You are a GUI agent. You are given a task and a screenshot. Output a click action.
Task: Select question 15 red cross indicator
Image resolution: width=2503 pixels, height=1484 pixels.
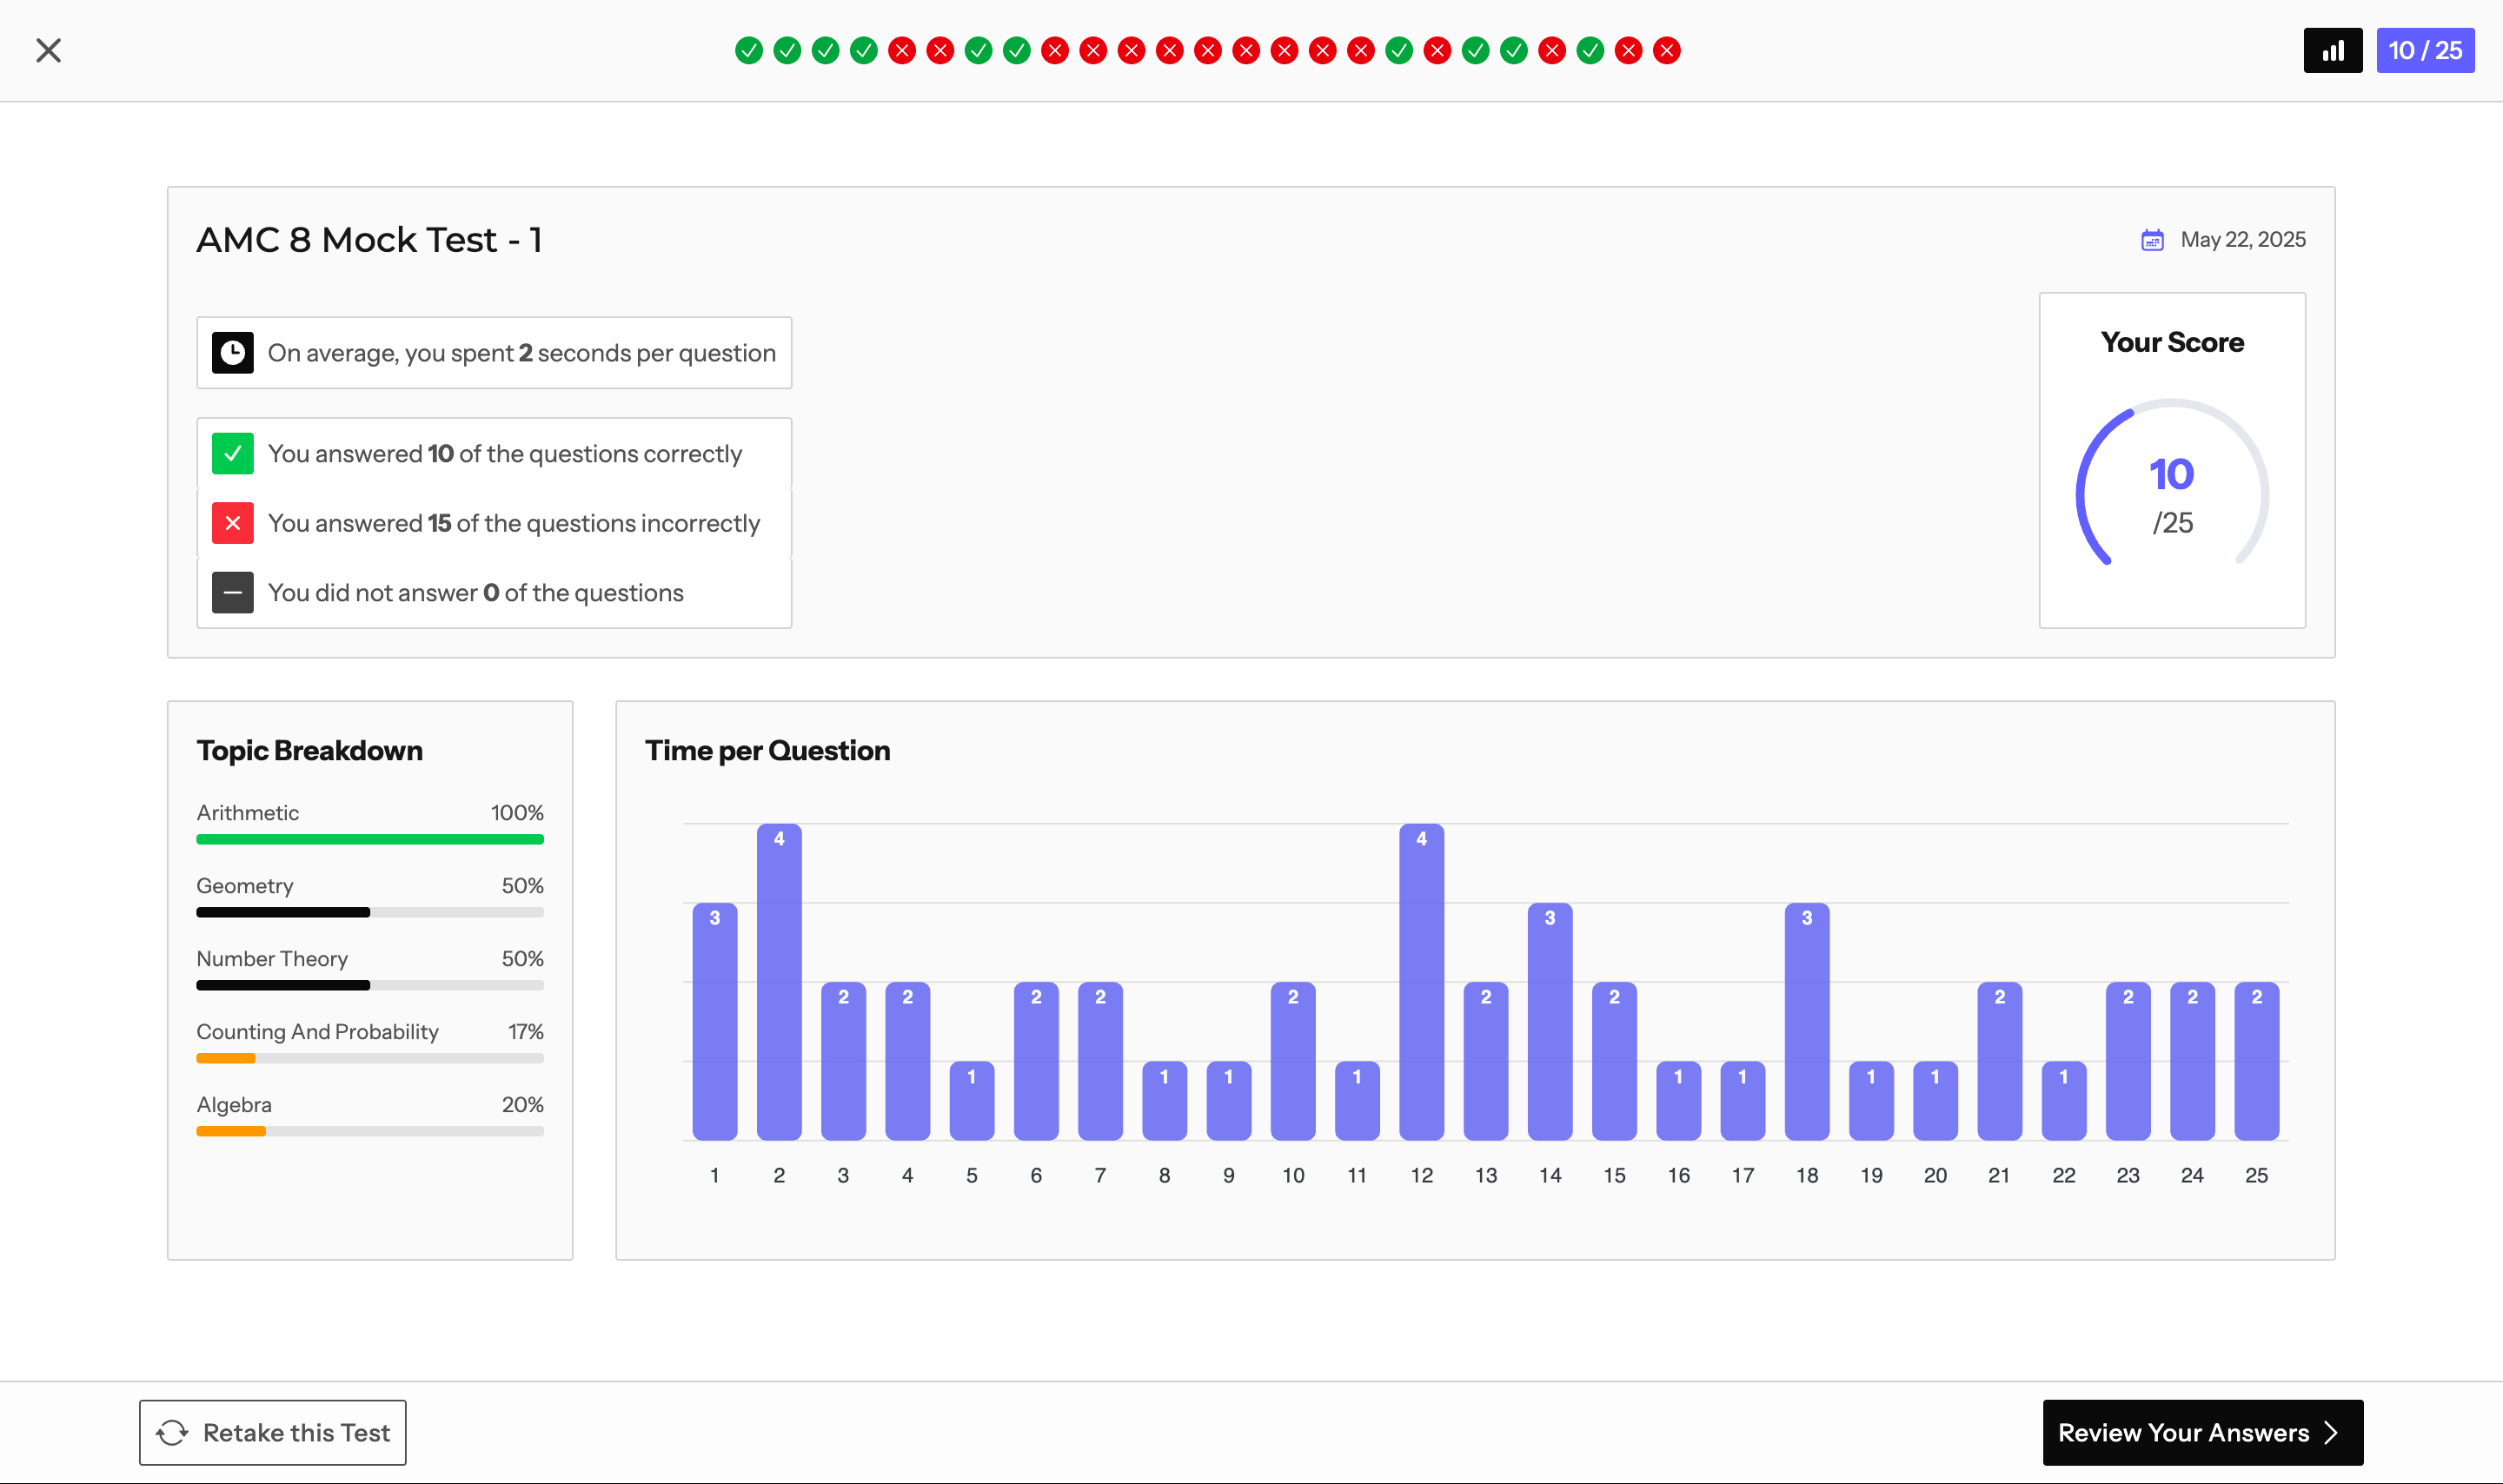click(1284, 50)
